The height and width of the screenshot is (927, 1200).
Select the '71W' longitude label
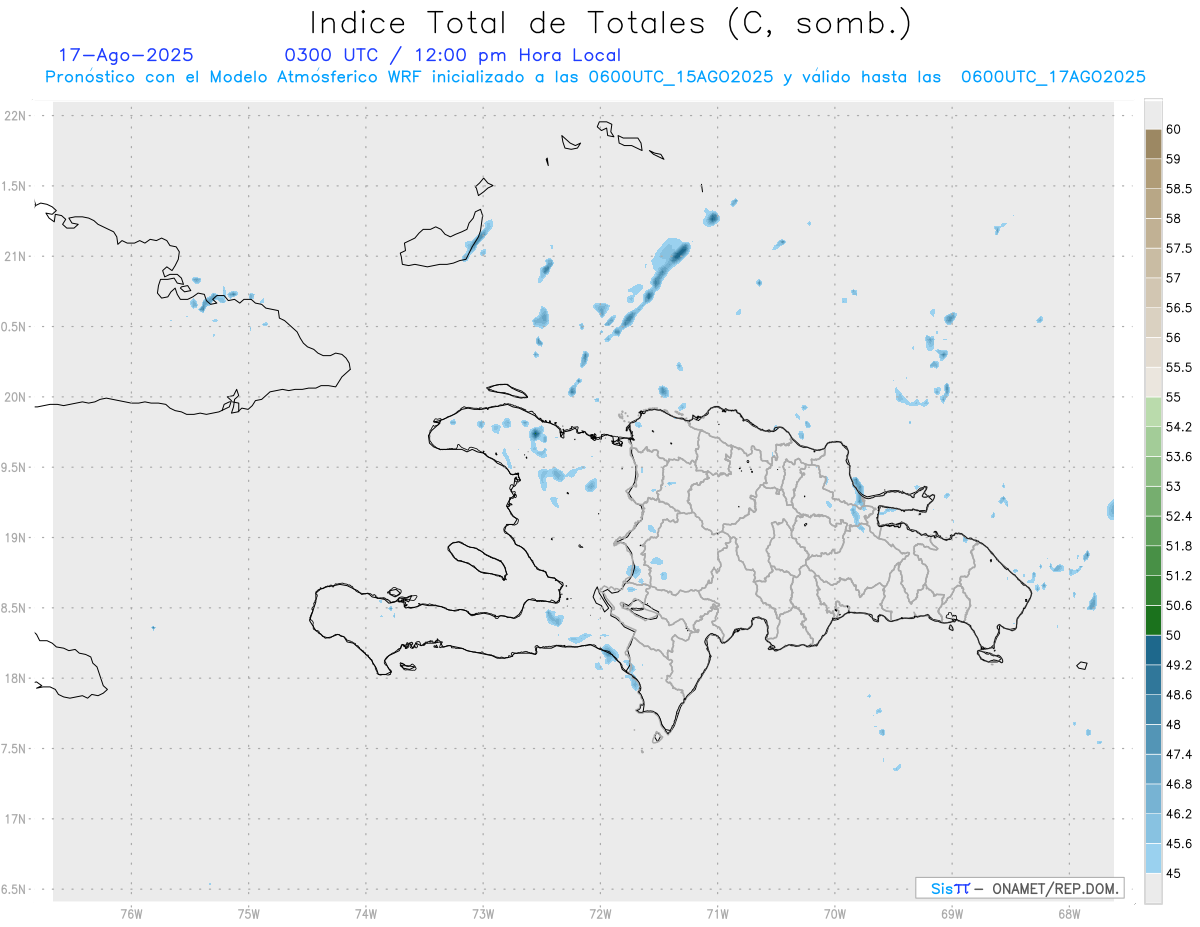pyautogui.click(x=717, y=913)
